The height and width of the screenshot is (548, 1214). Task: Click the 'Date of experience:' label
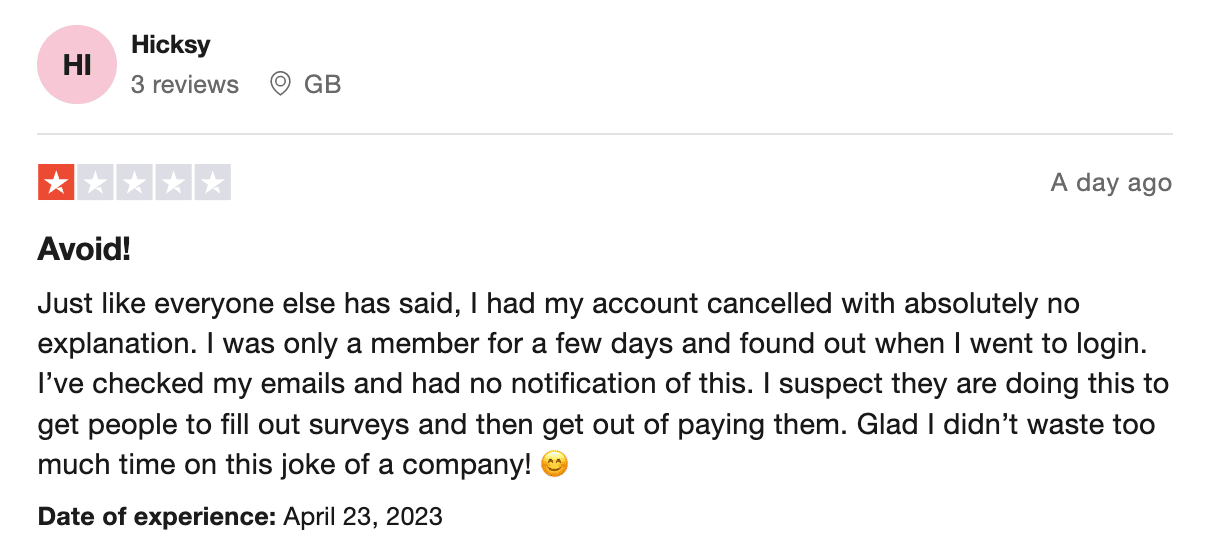coord(157,517)
